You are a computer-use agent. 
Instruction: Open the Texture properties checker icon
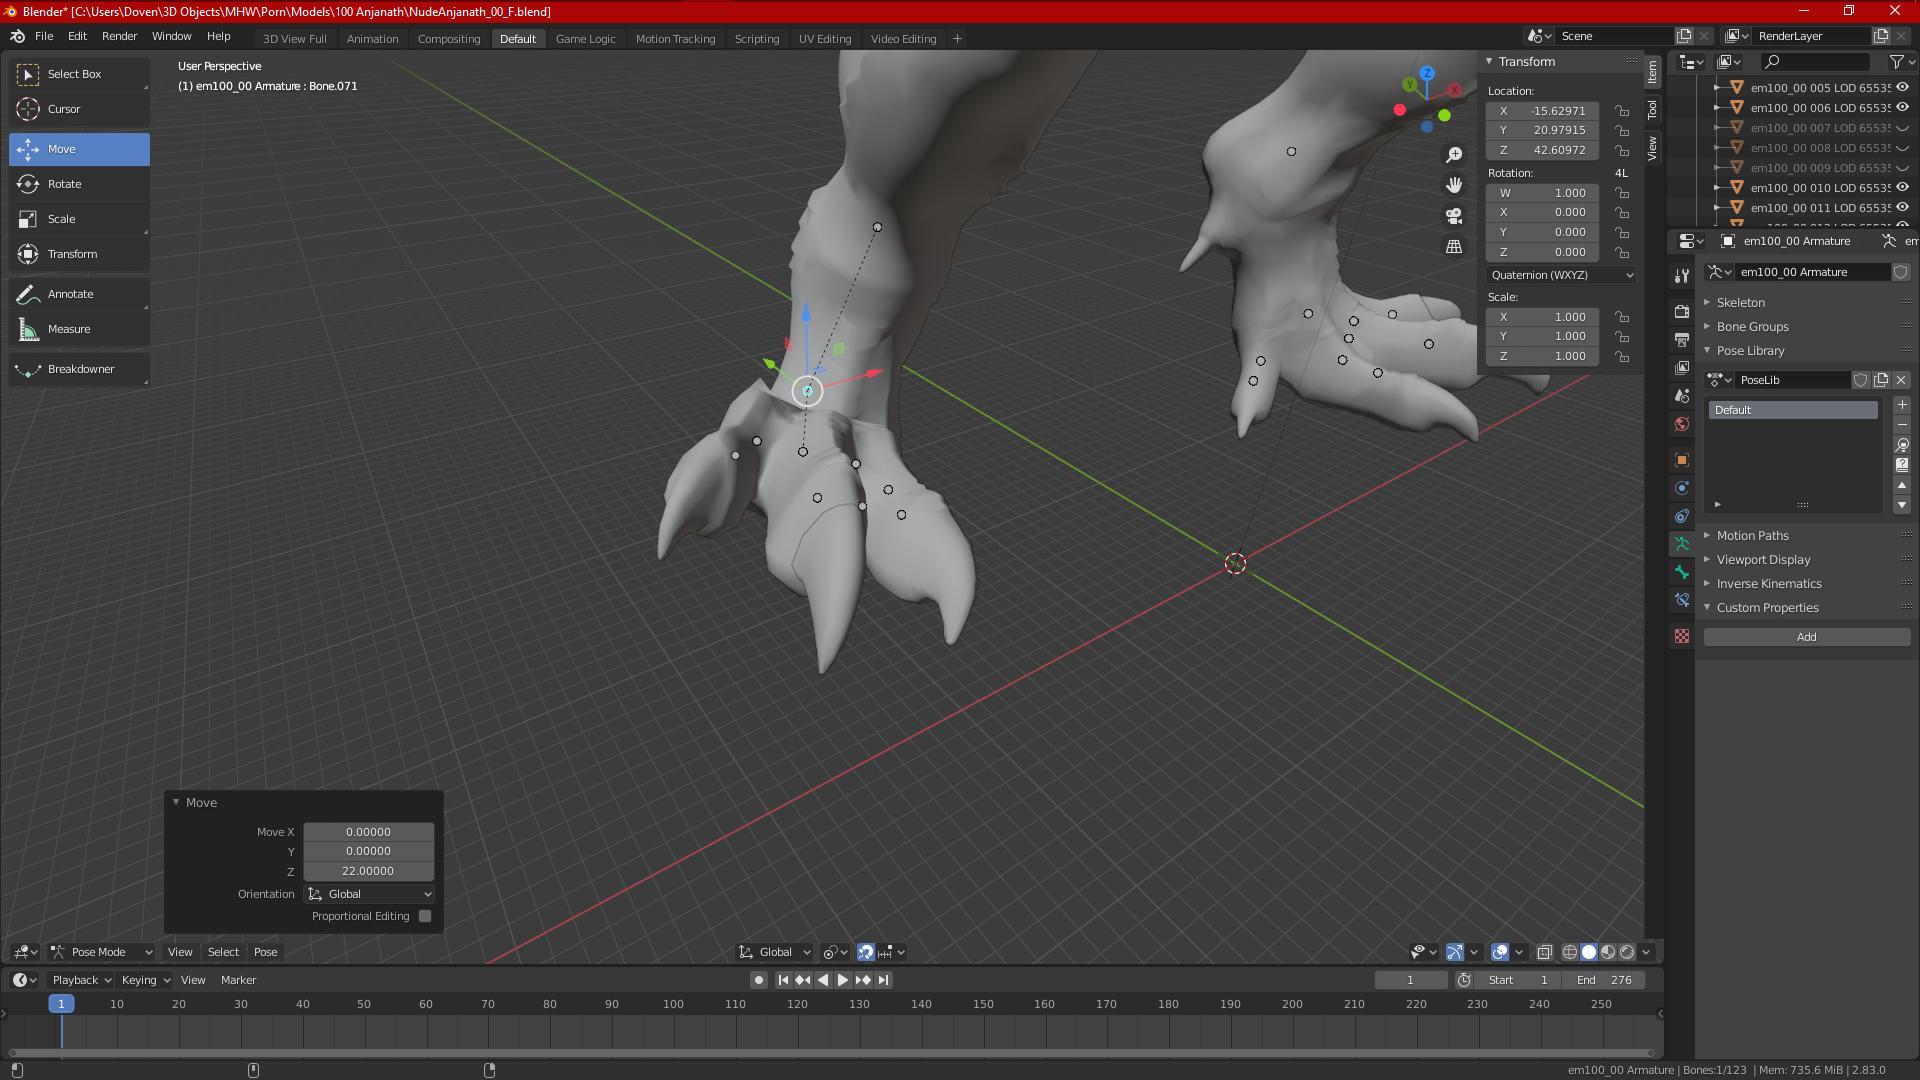tap(1681, 636)
